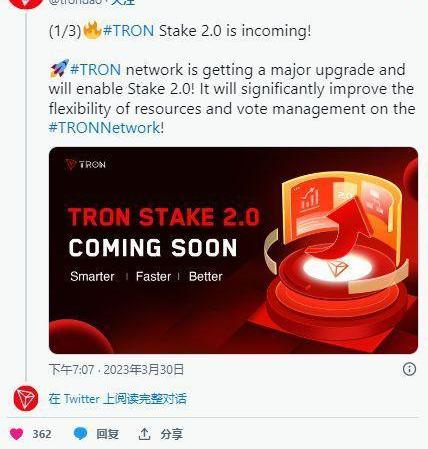Open the TRON Stake 2.0 banner image
This screenshot has height=449, width=428.
tap(233, 250)
